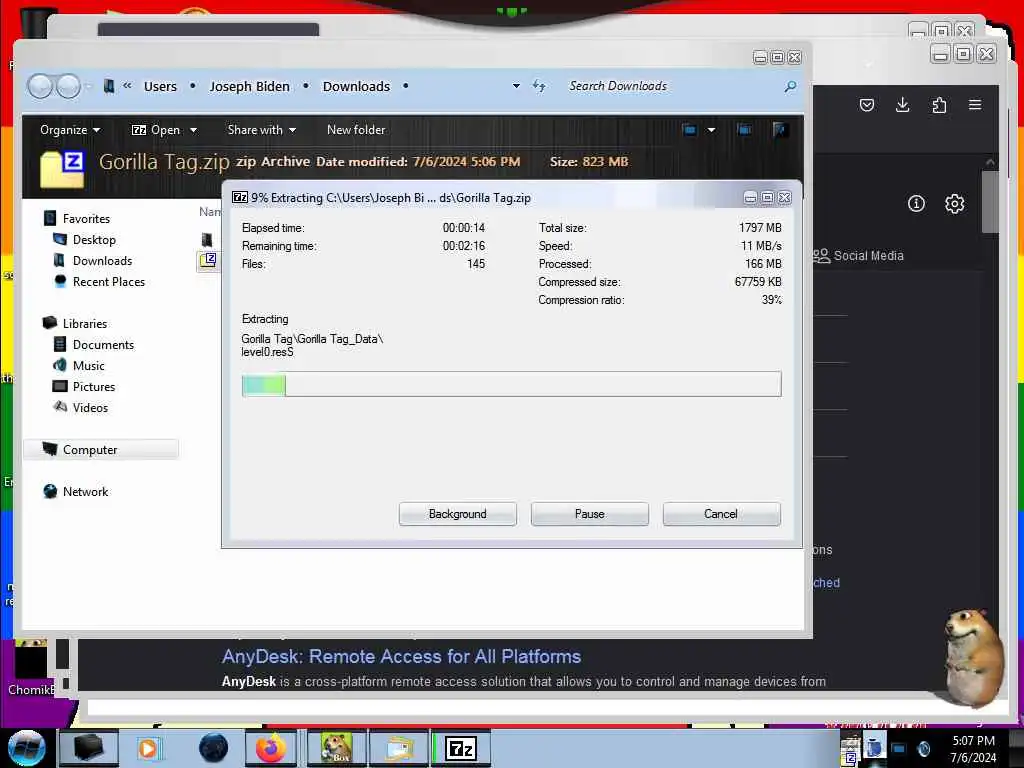Click the magnifier icon in Search Downloads

tap(790, 86)
